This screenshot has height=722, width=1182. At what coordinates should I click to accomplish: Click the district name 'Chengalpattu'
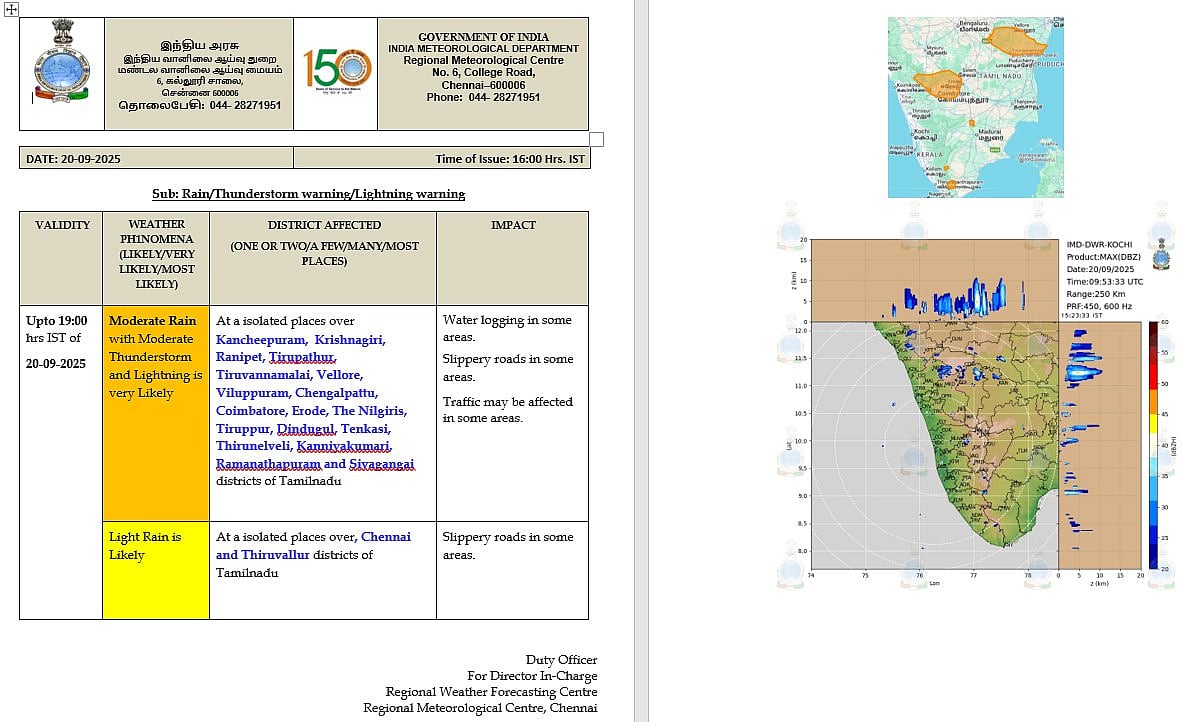pyautogui.click(x=336, y=393)
